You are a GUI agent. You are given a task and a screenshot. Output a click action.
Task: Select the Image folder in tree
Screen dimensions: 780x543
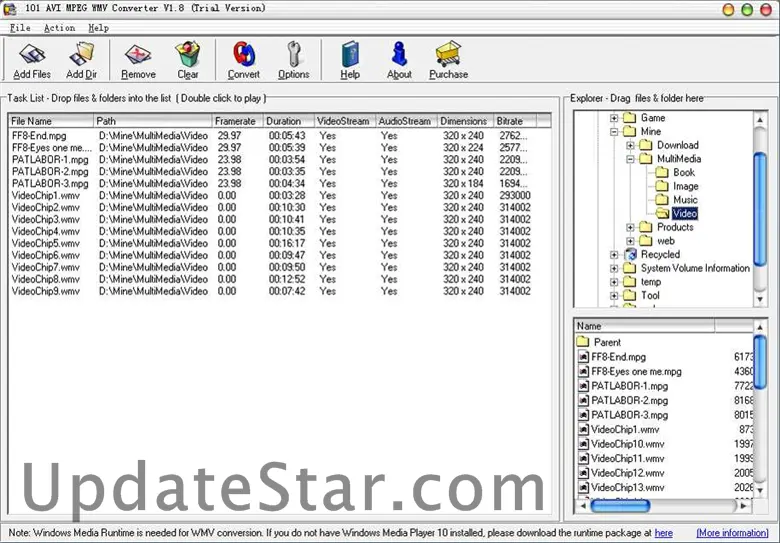[685, 186]
